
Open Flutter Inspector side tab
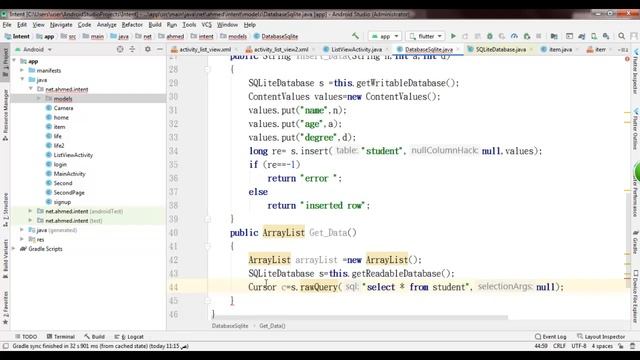click(636, 72)
